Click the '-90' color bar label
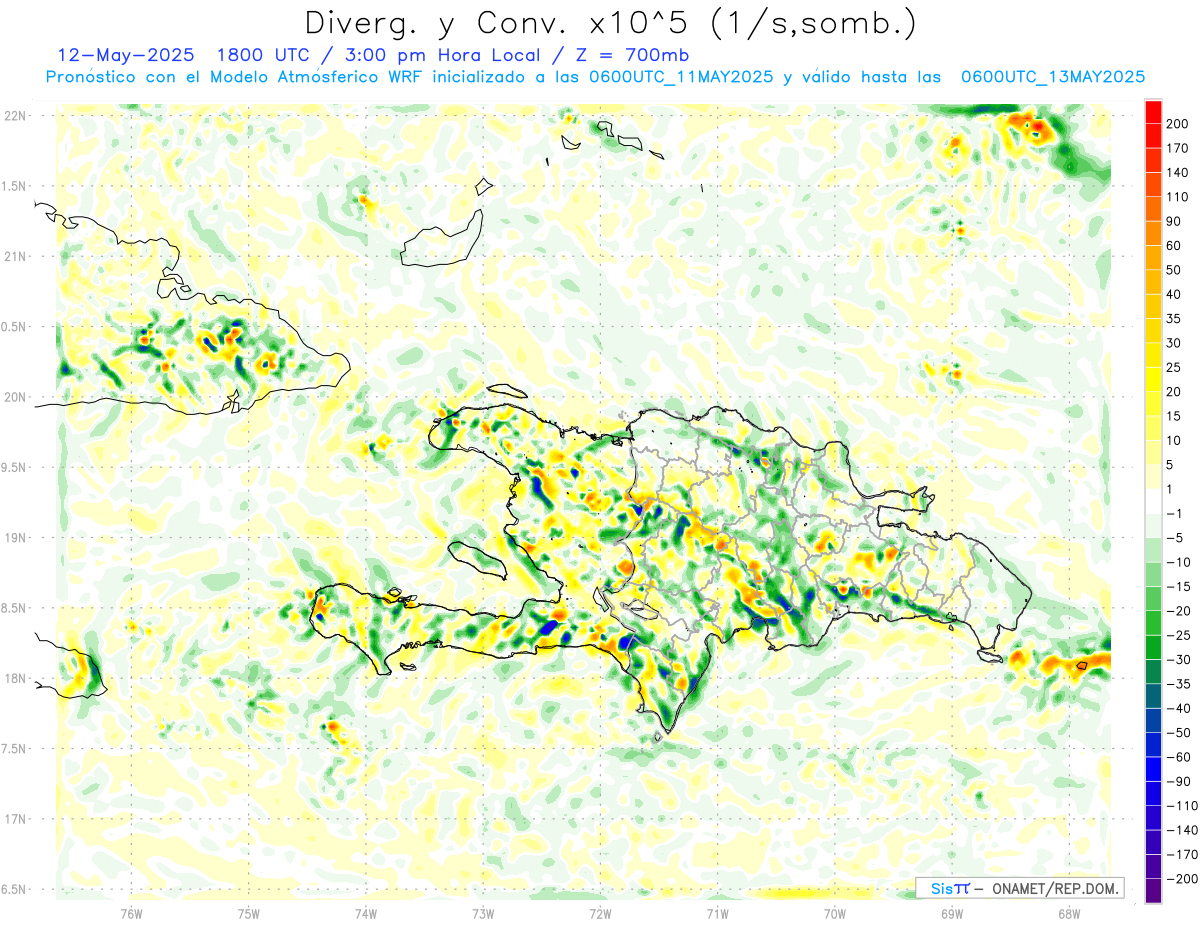This screenshot has height=927, width=1200. pyautogui.click(x=1177, y=782)
